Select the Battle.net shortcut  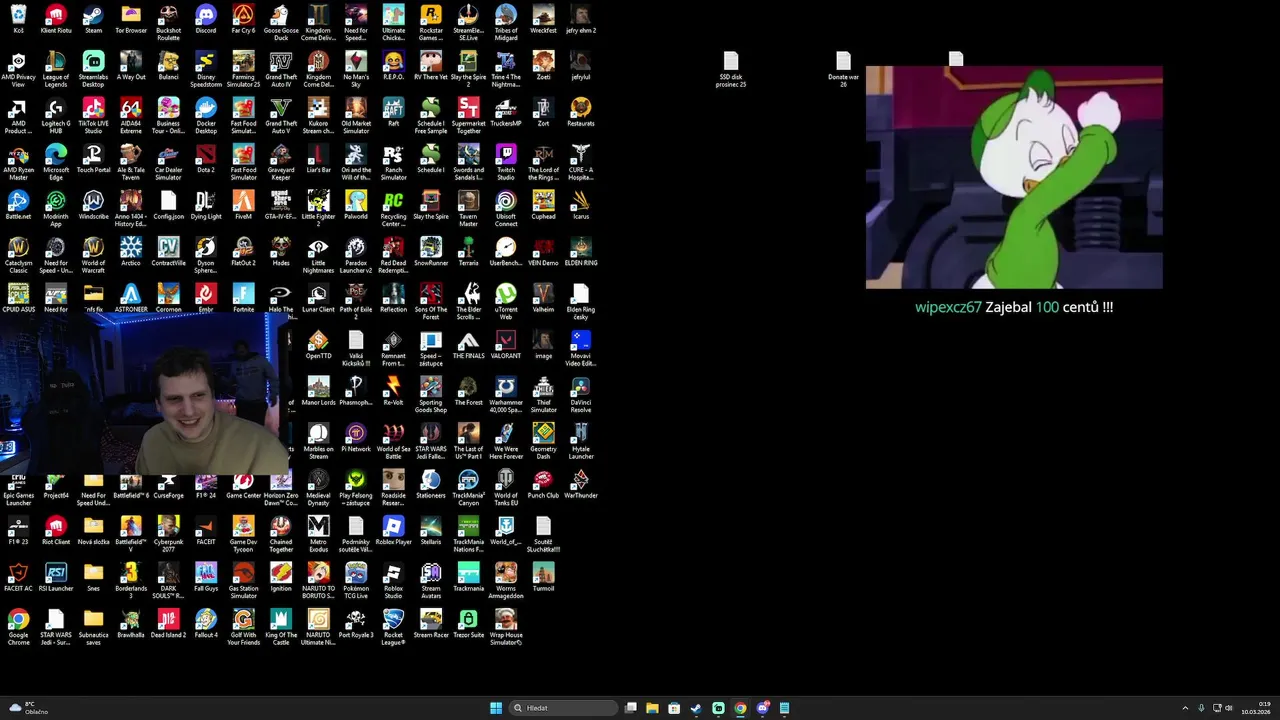(18, 205)
